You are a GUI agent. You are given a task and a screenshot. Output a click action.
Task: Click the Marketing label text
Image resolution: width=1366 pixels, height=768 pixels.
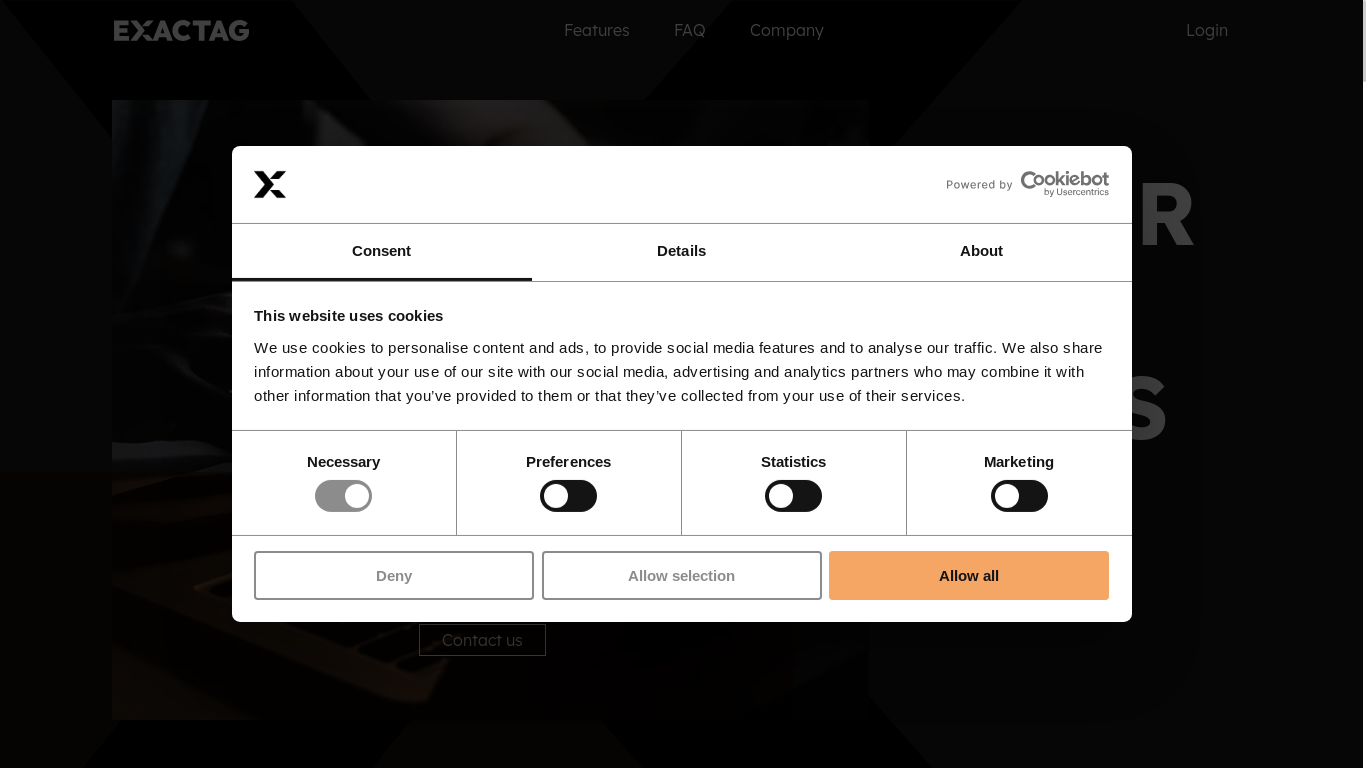(x=1019, y=462)
